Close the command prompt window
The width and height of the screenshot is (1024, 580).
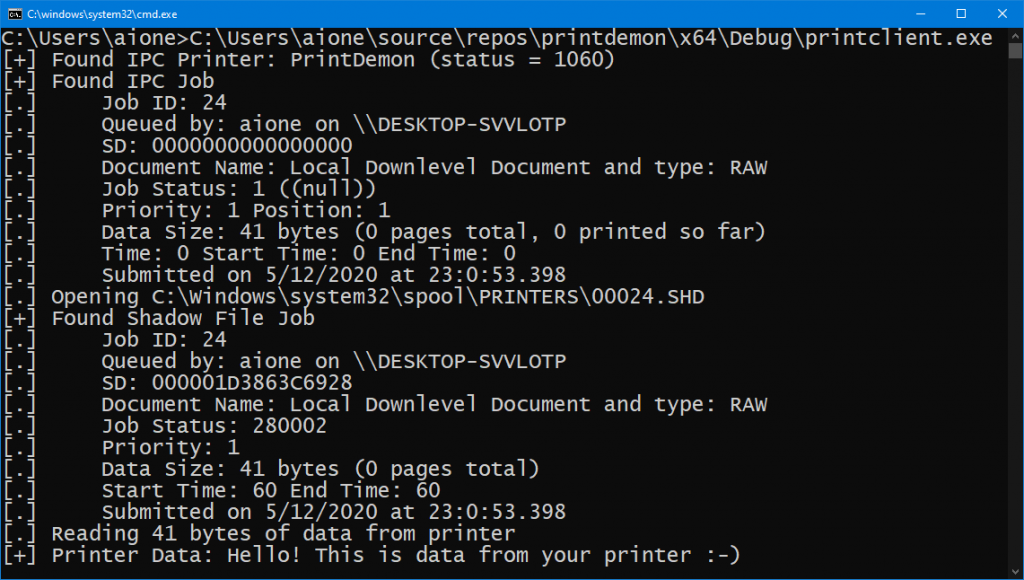(x=1000, y=13)
